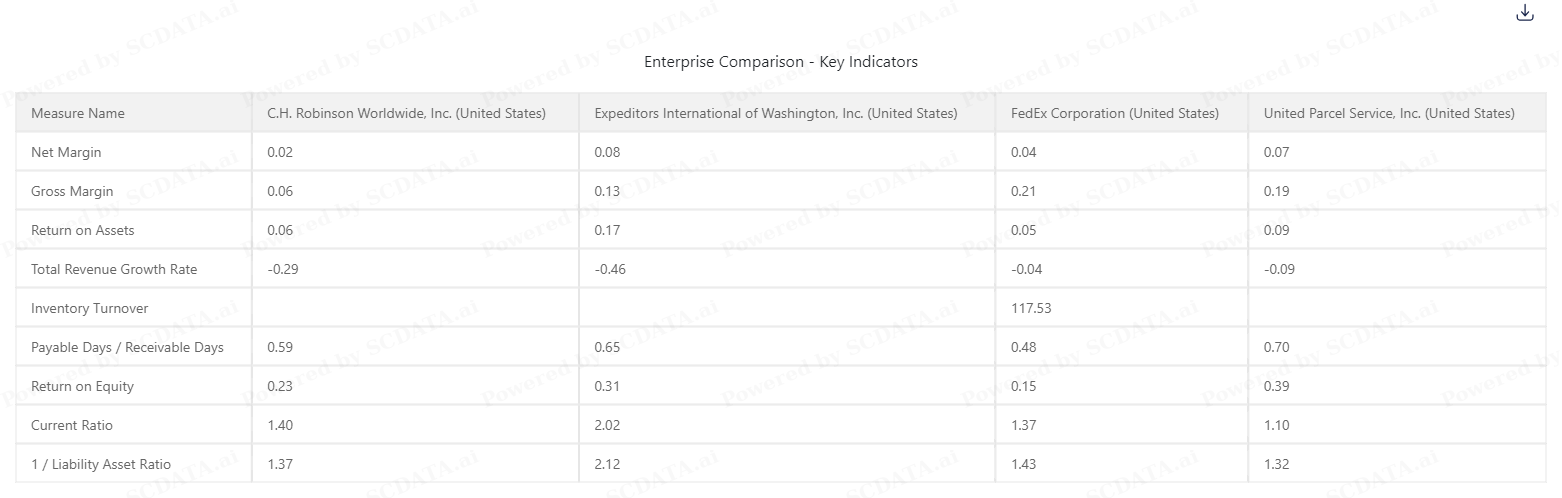Click the United Parcel Service column header
Screen dimensions: 1562x498
point(1389,113)
